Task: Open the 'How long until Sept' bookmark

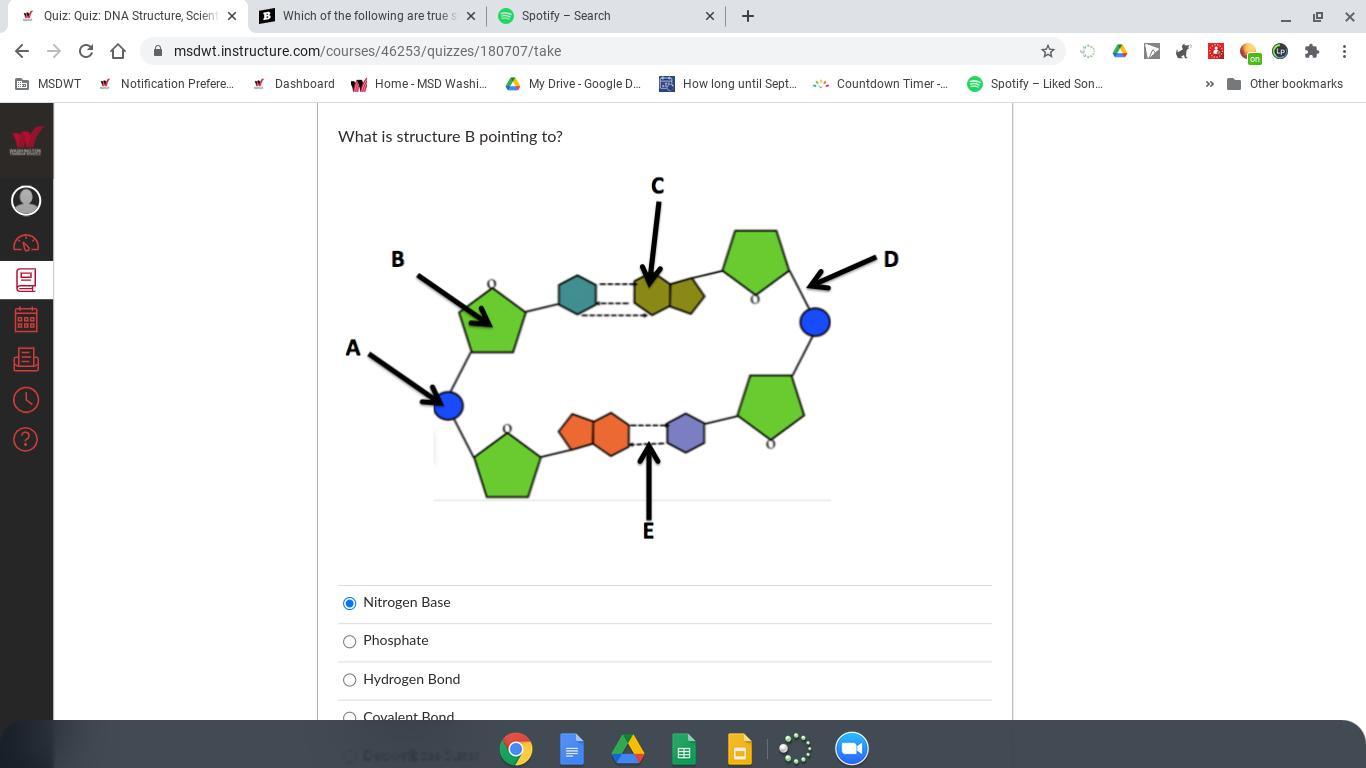Action: coord(728,84)
